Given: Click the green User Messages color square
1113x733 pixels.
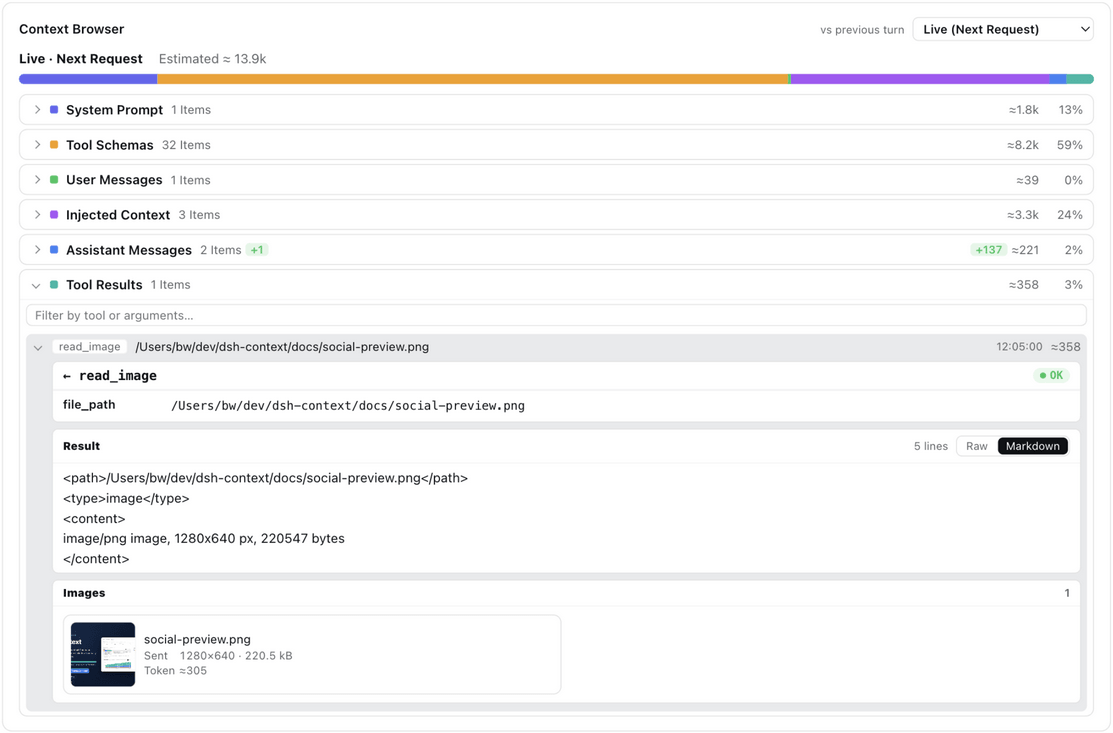Looking at the screenshot, I should click(x=54, y=180).
